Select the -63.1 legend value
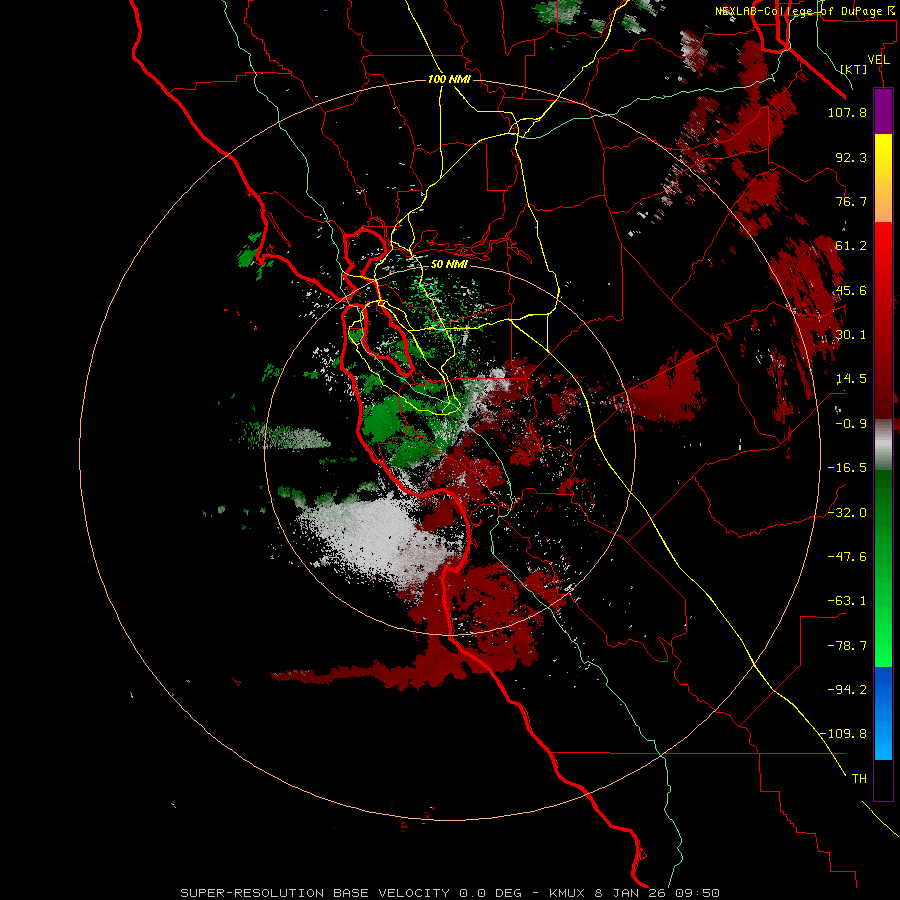 coord(847,601)
